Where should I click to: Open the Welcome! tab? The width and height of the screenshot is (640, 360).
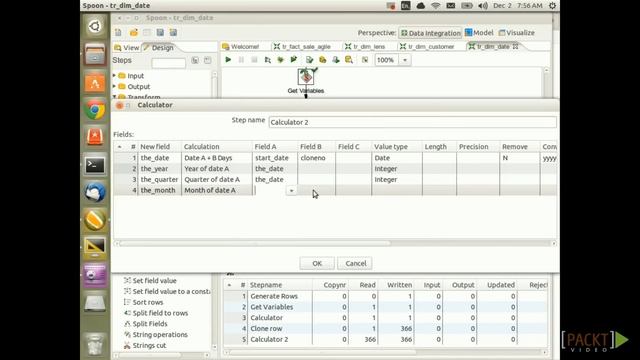pyautogui.click(x=241, y=47)
